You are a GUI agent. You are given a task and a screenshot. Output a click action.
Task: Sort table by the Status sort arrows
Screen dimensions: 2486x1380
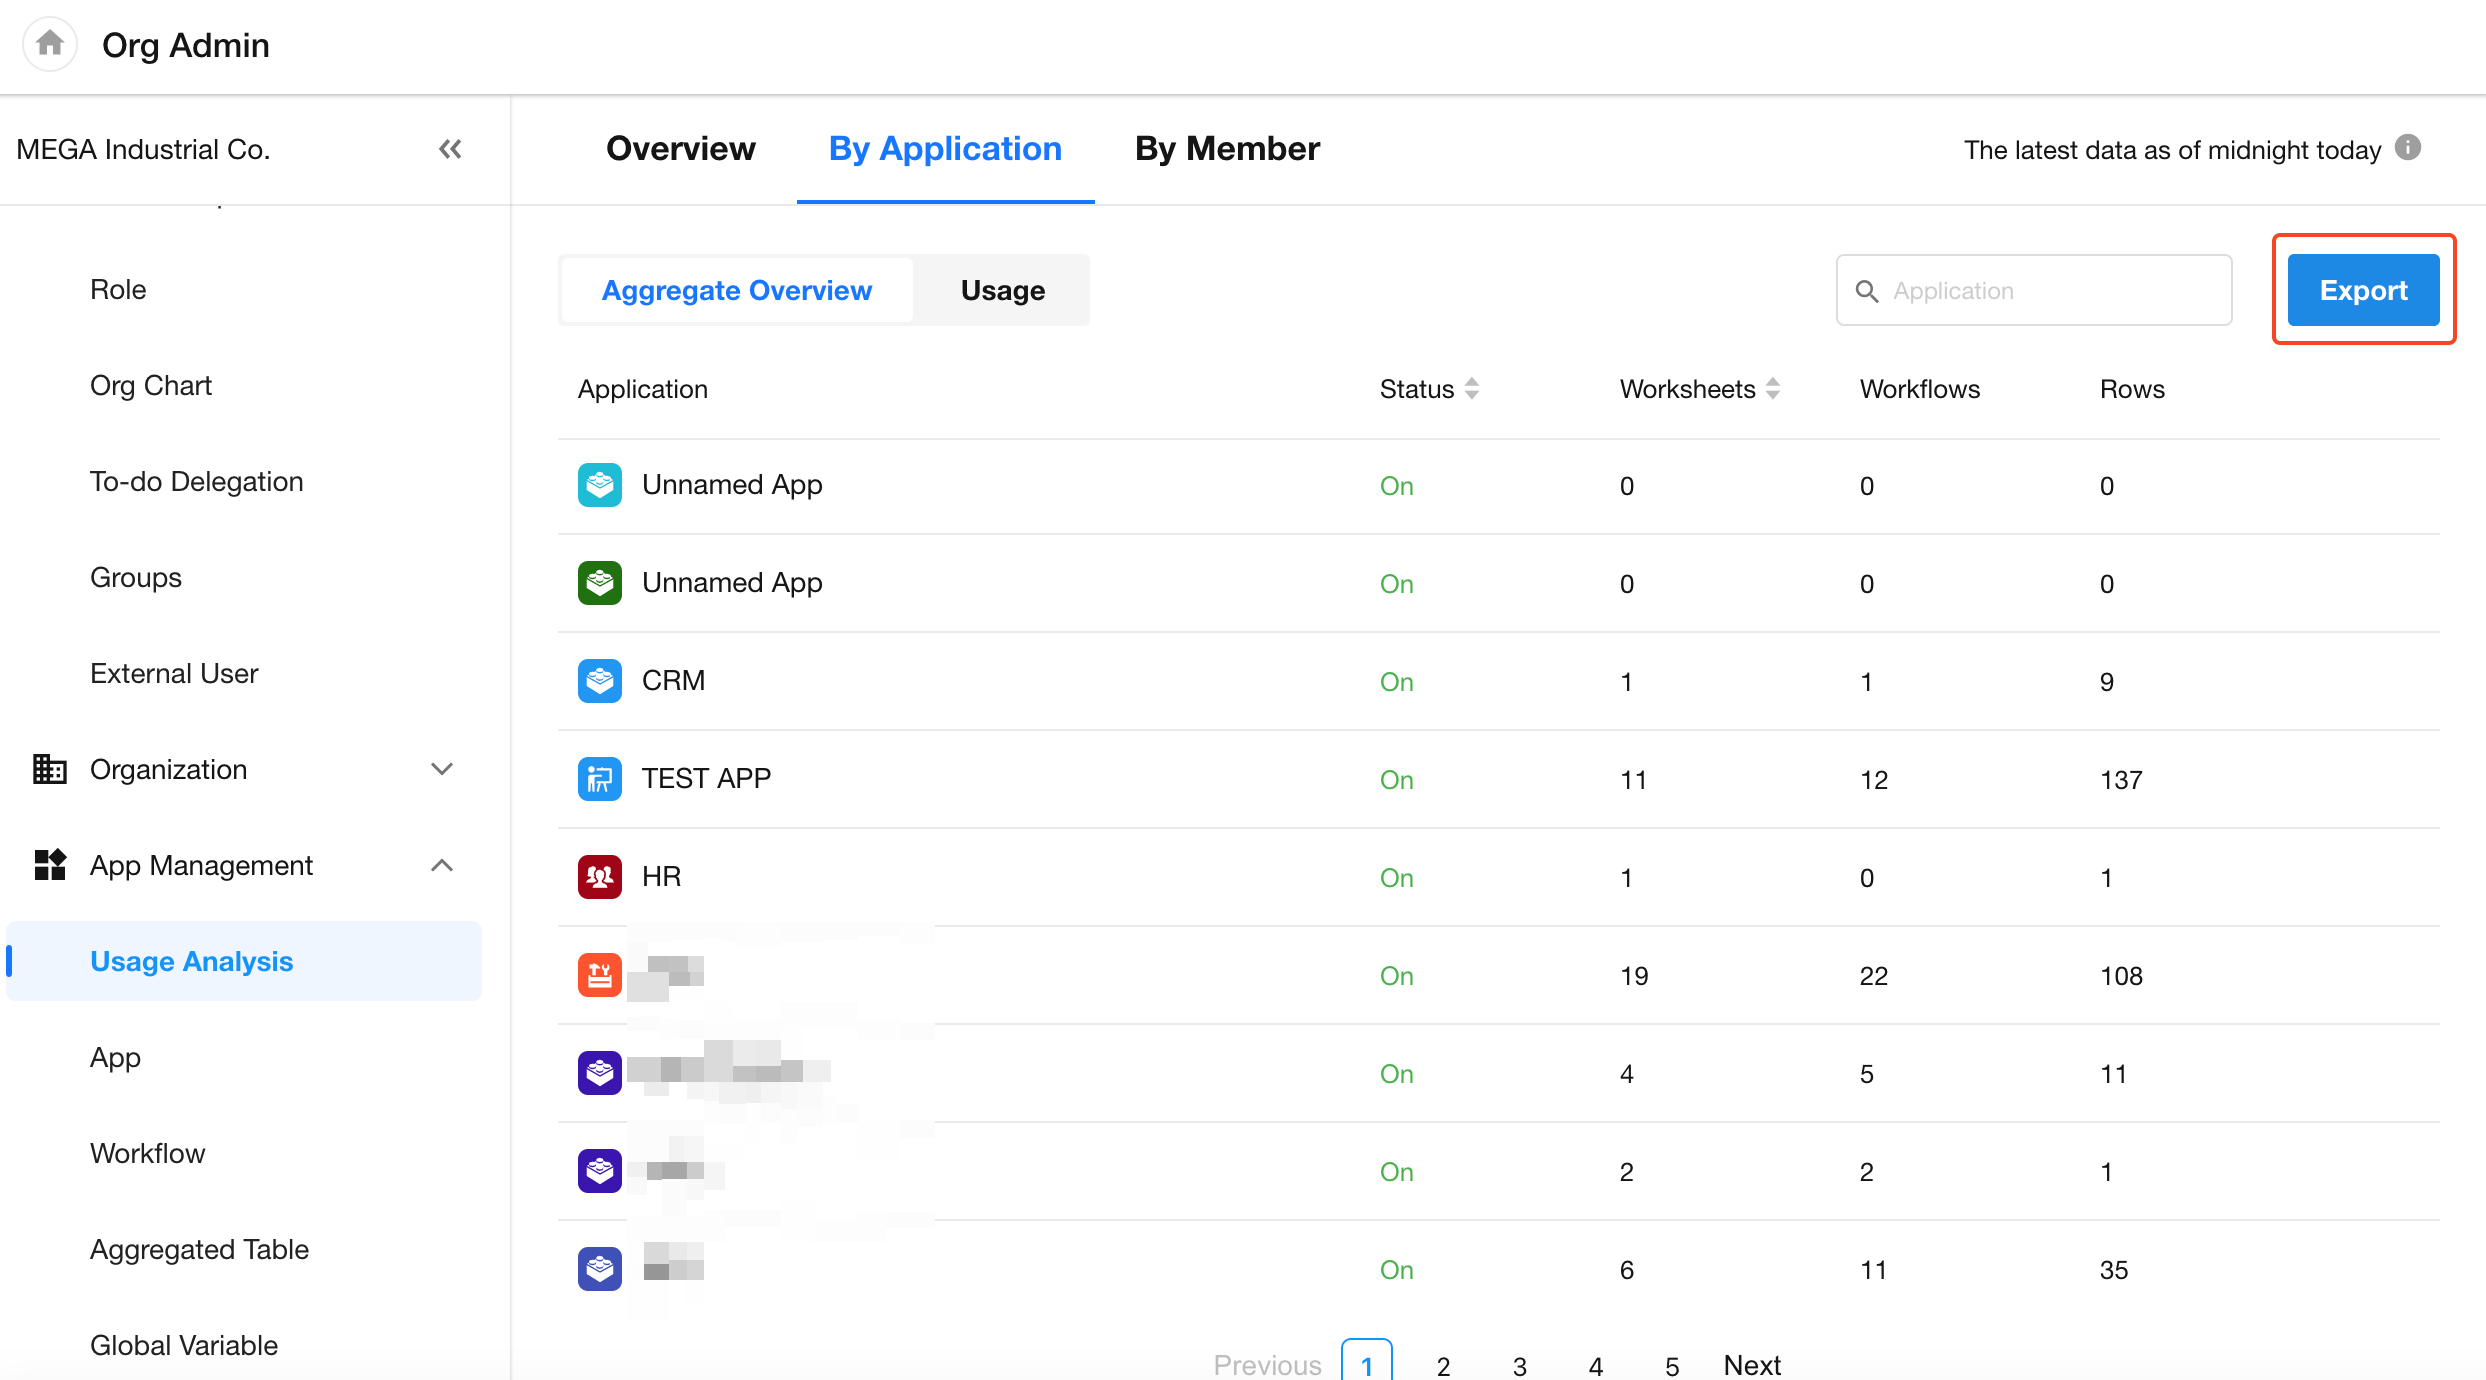1472,389
